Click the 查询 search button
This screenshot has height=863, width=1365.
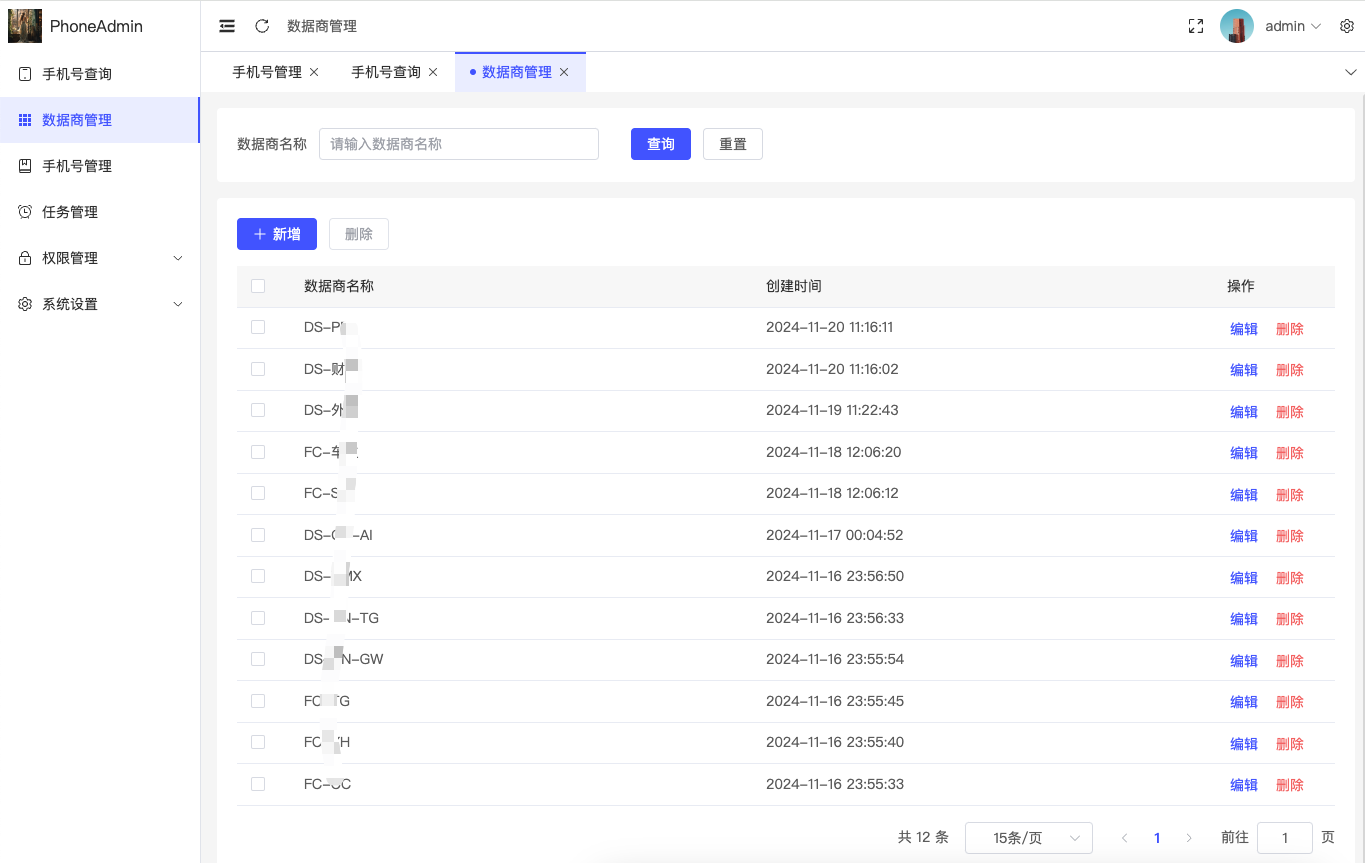(x=661, y=144)
